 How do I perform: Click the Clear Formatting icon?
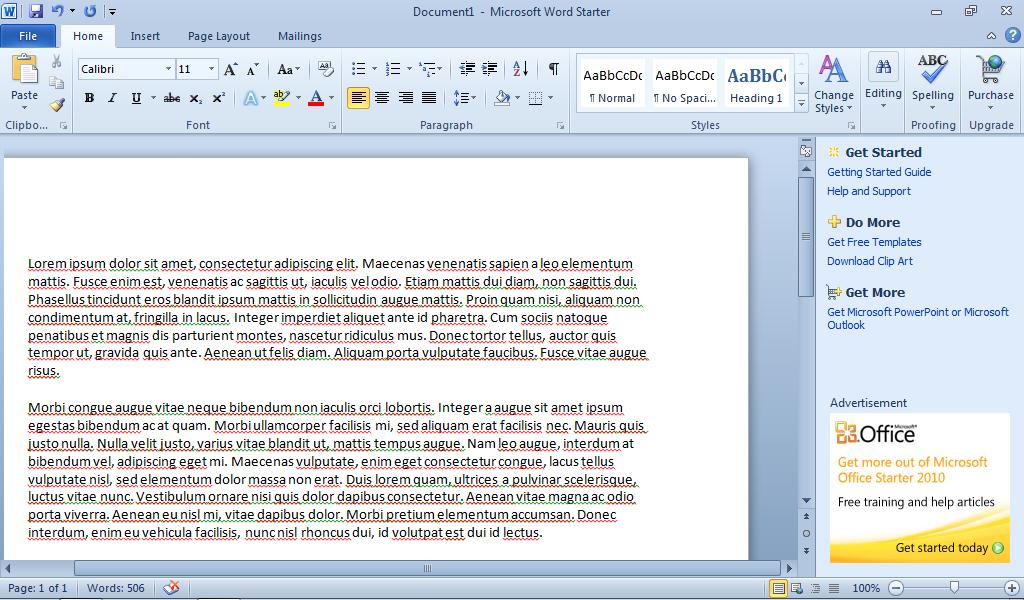point(325,69)
